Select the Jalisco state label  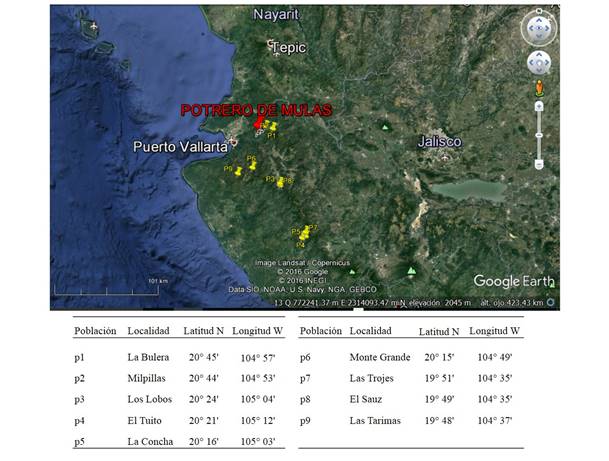(x=439, y=142)
